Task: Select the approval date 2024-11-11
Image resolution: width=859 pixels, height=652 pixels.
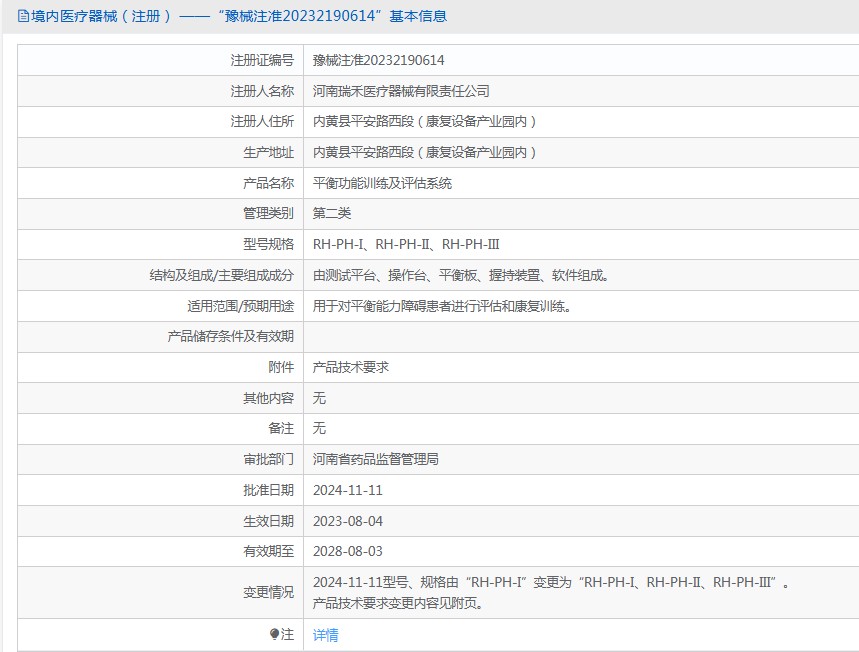Action: (347, 490)
